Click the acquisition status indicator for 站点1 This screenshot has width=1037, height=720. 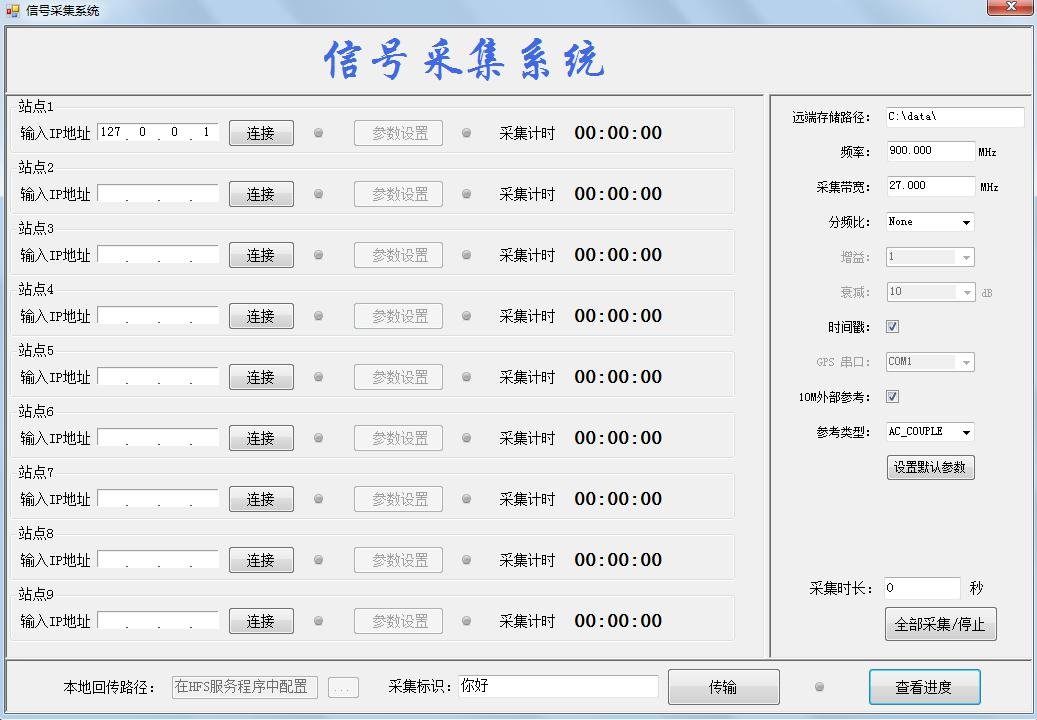coord(466,133)
